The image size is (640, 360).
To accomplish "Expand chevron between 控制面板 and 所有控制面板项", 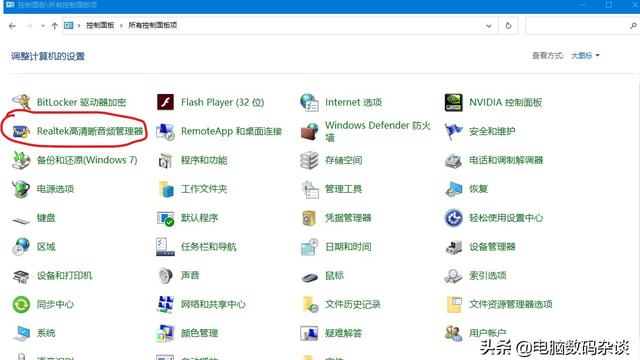I will (x=121, y=26).
